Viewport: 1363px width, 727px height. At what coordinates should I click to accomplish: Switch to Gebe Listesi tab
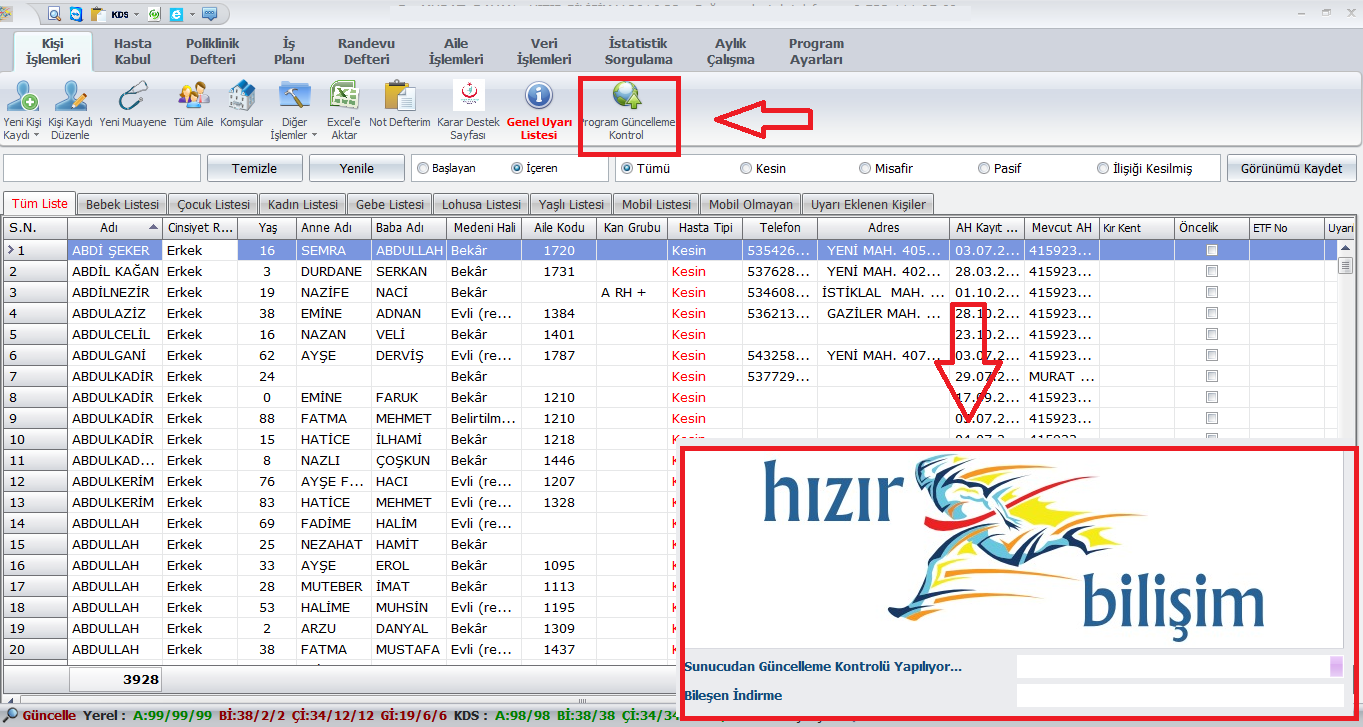390,204
